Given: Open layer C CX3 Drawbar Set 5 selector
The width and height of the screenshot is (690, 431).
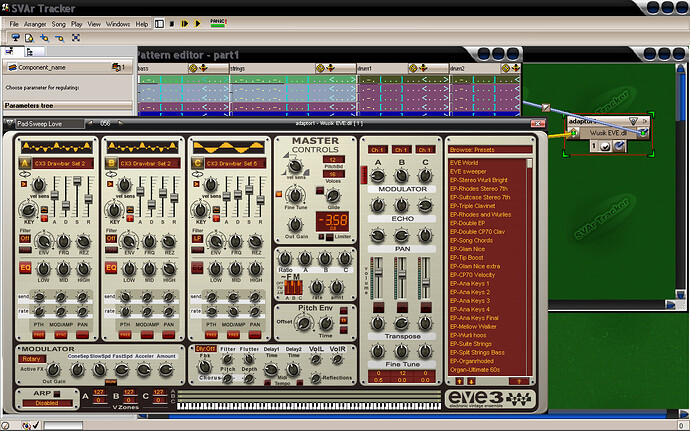Looking at the screenshot, I should (x=235, y=163).
